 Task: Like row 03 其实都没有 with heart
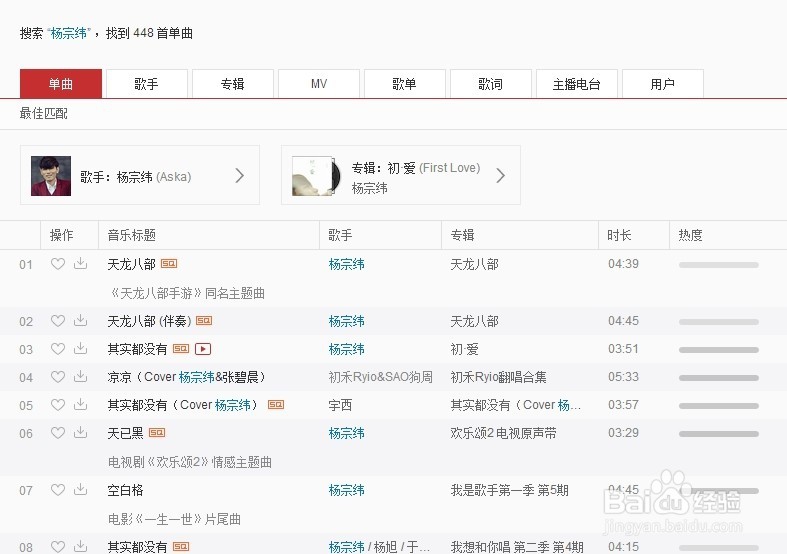click(x=58, y=349)
